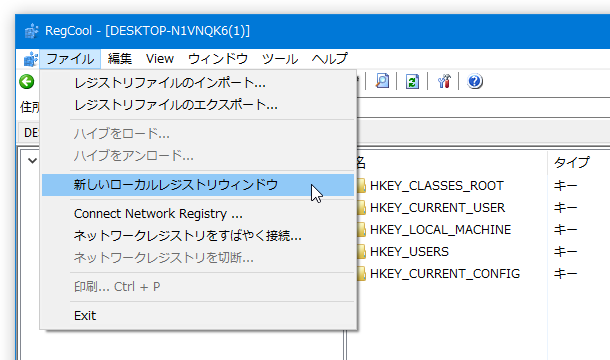Click the RegCool title bar app icon
The width and height of the screenshot is (610, 360).
coord(31,31)
